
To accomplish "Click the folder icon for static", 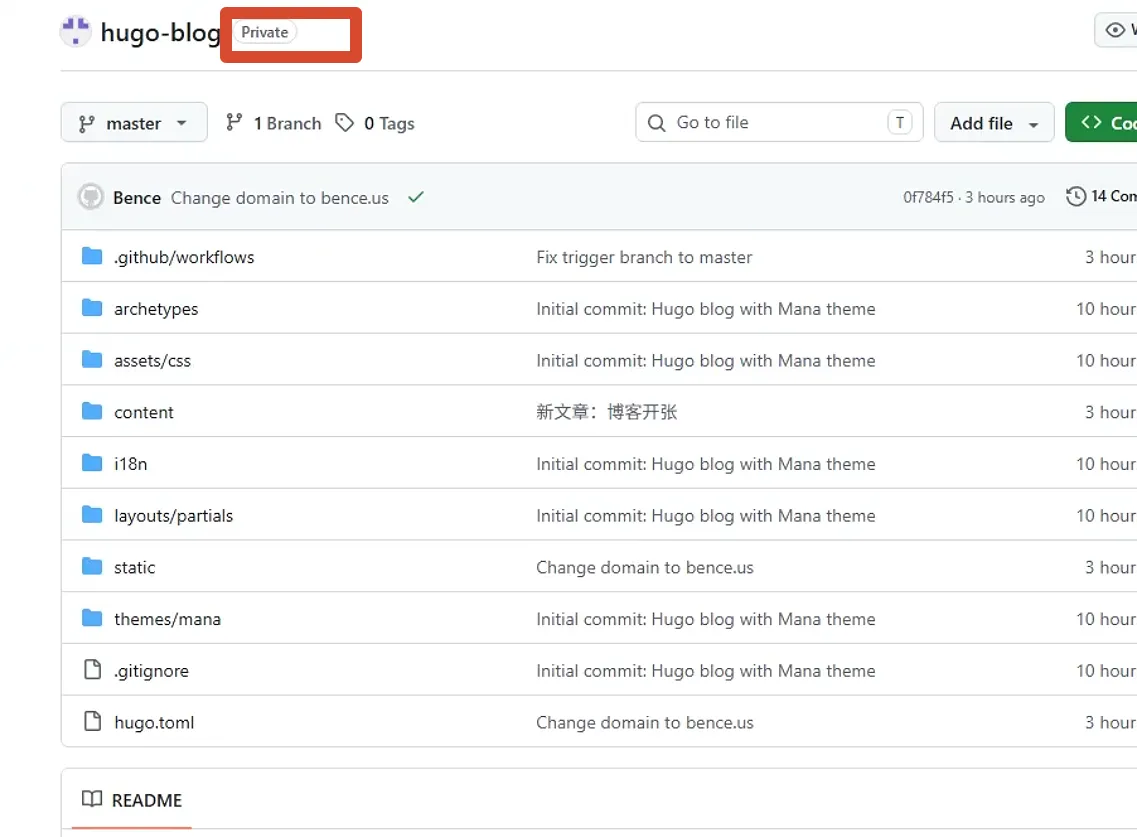I will (92, 566).
